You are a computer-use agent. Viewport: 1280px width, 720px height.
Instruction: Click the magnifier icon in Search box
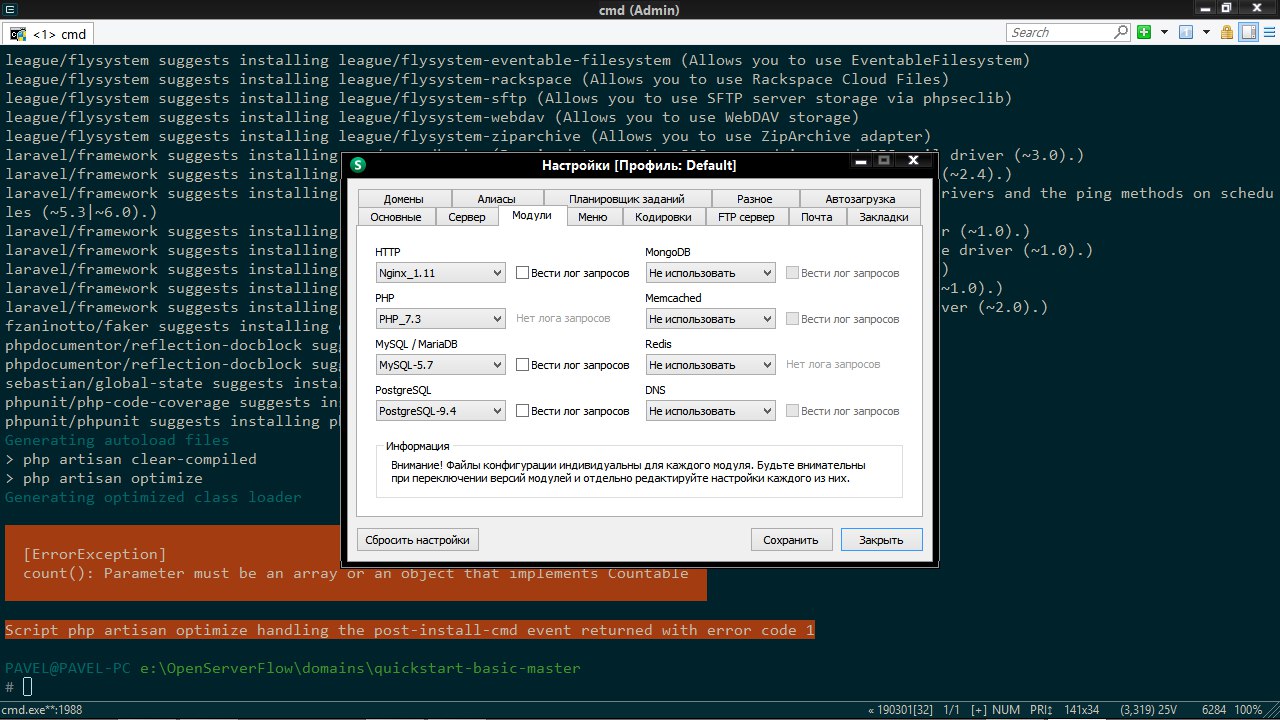pos(1121,33)
